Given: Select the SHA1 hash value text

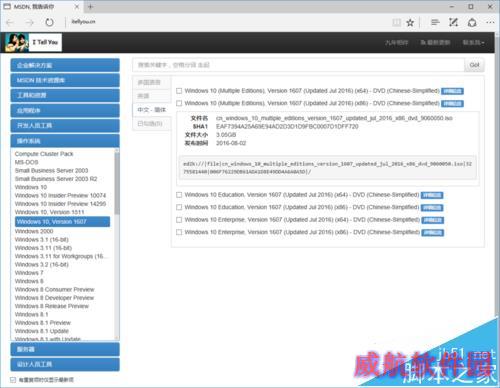Looking at the screenshot, I should 287,127.
